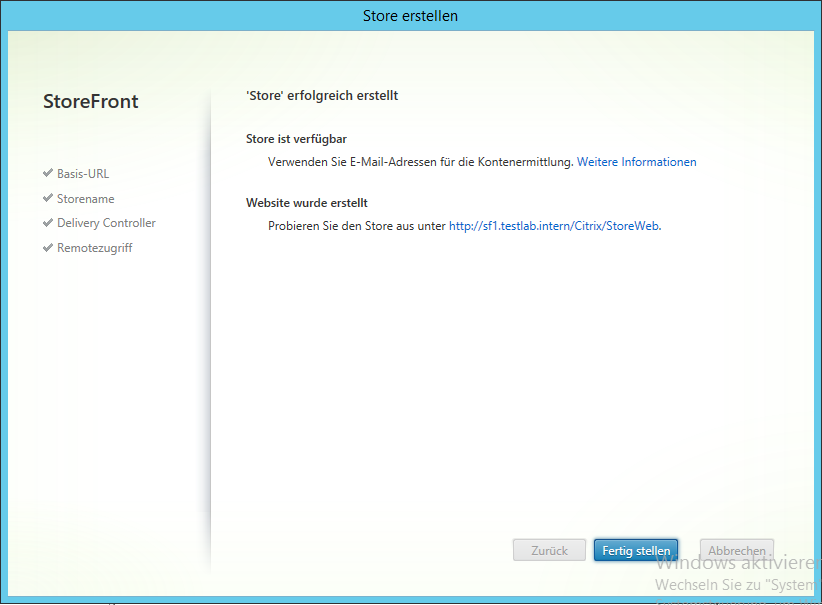Click the Website wurde erstellt heading
The width and height of the screenshot is (822, 605).
click(307, 203)
